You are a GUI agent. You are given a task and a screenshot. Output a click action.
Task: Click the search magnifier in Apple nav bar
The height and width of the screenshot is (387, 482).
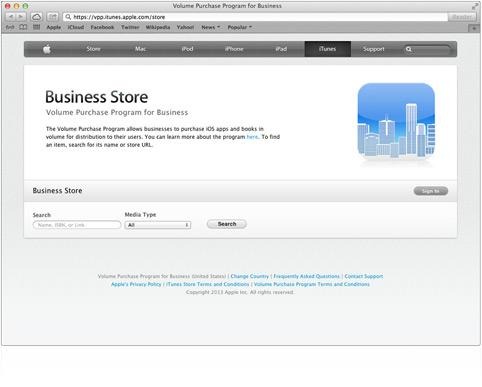pyautogui.click(x=409, y=49)
